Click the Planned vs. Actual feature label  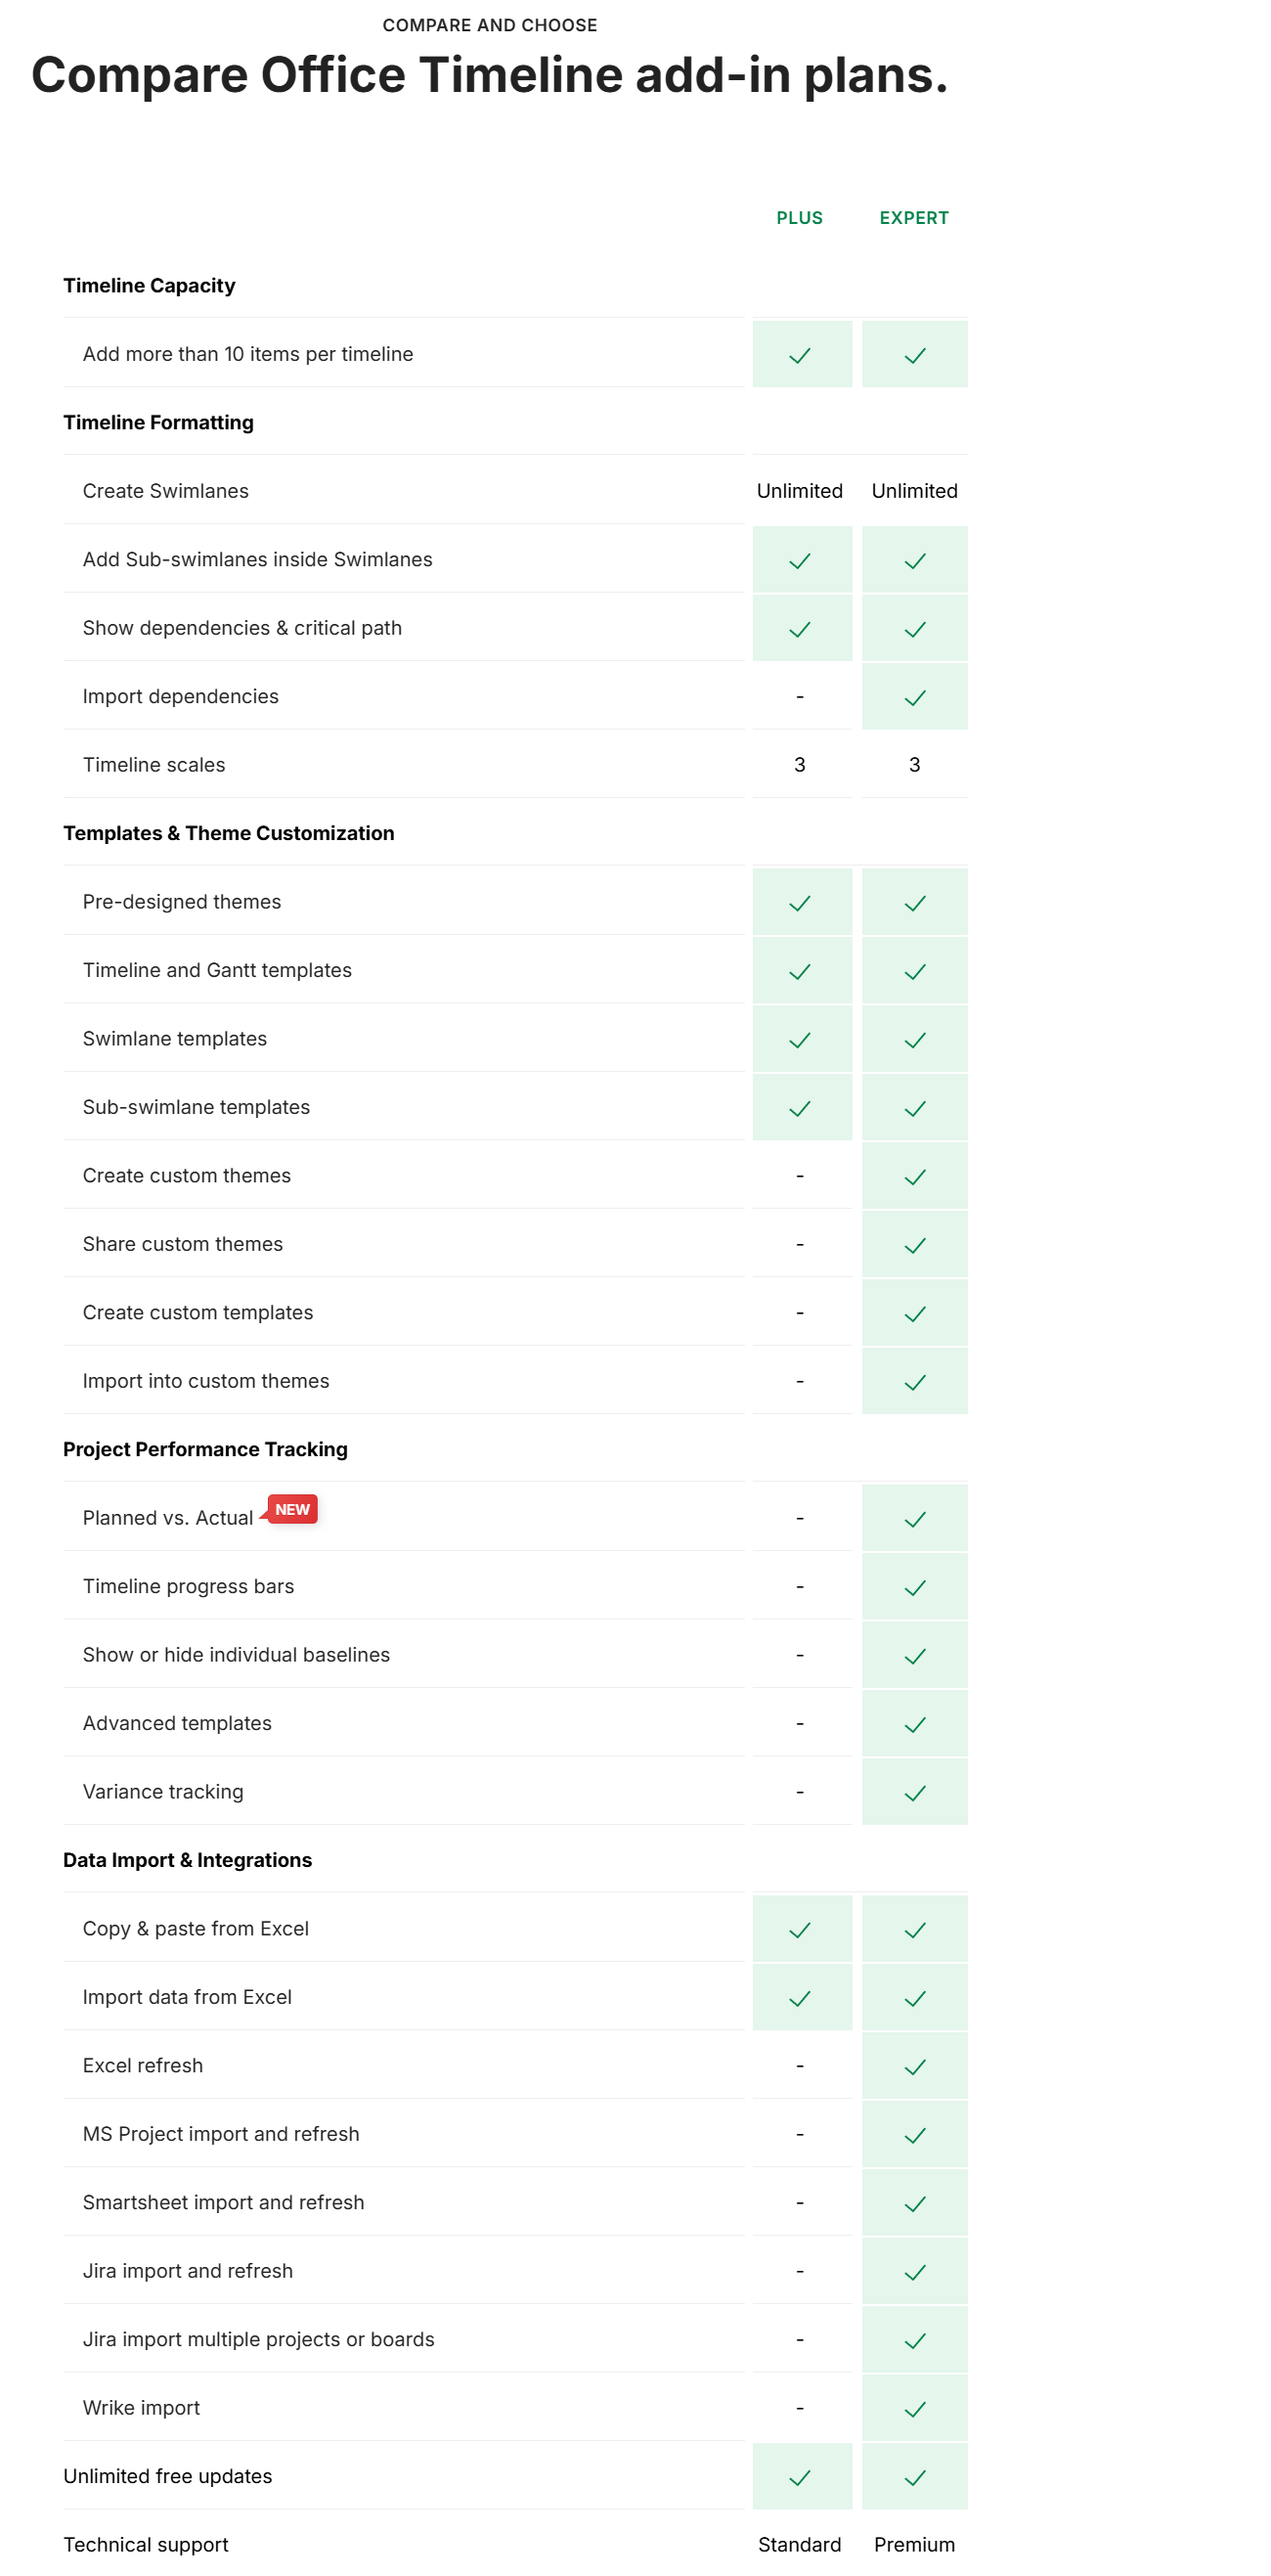point(168,1518)
